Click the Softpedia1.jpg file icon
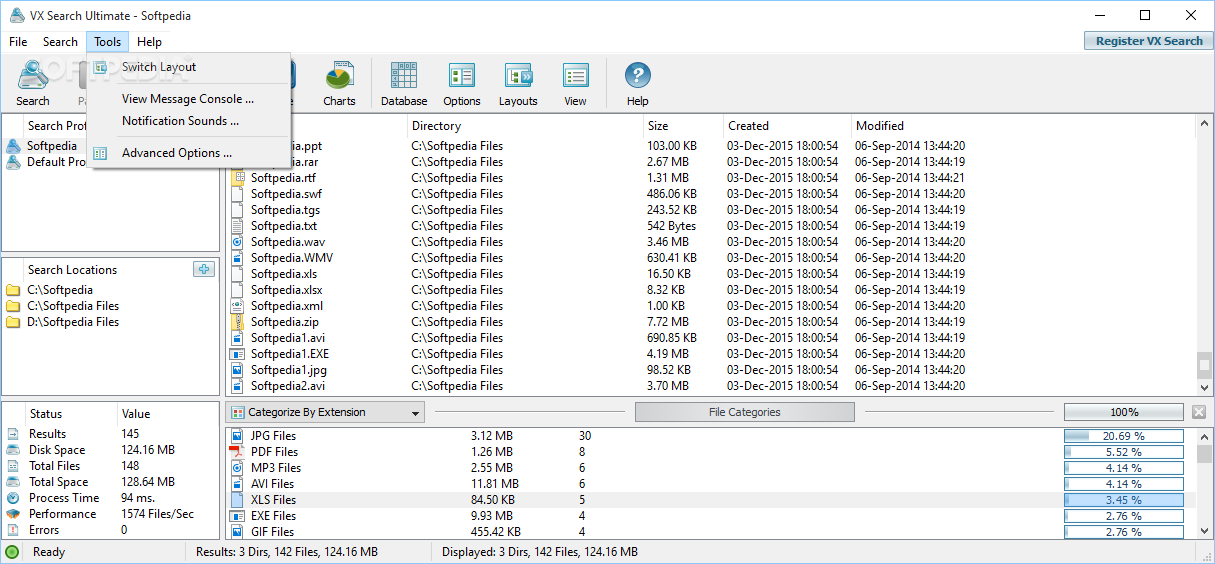Screen dimensions: 1215x564 (237, 370)
